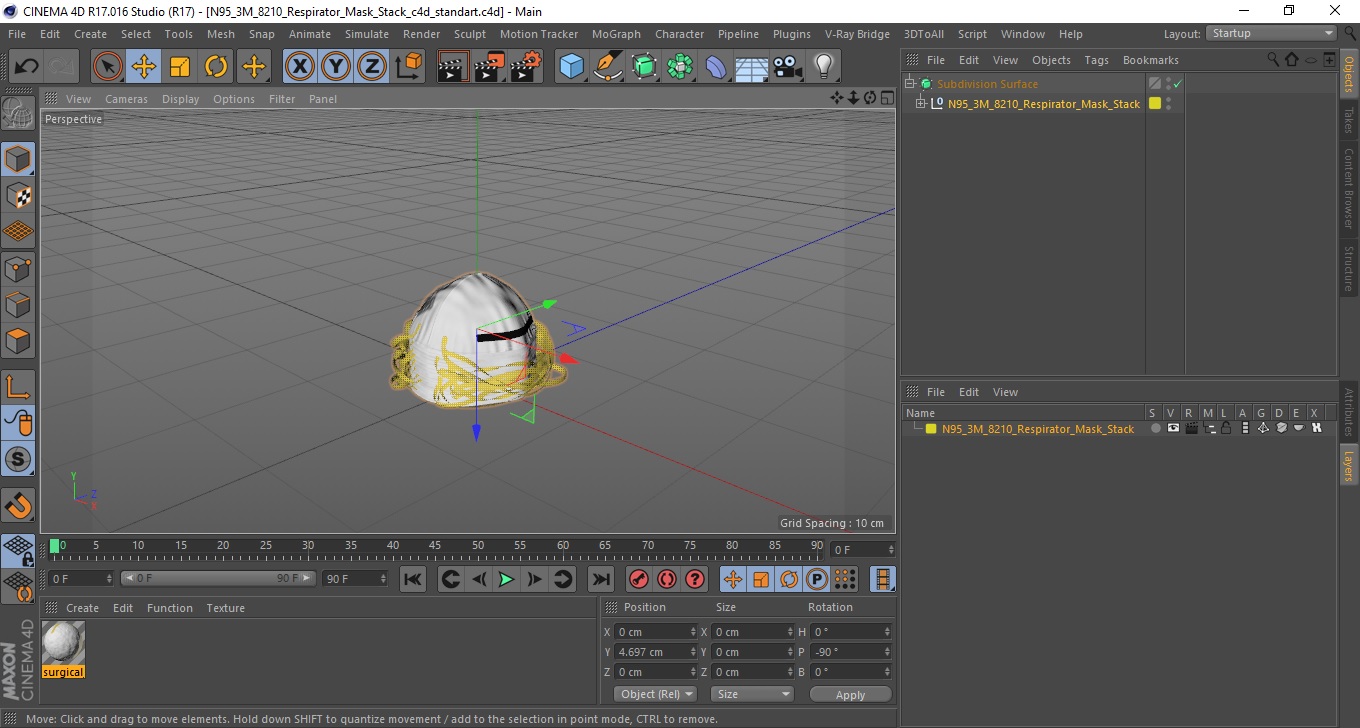Select the surgical material thumbnail
1360x728 pixels.
coord(63,643)
